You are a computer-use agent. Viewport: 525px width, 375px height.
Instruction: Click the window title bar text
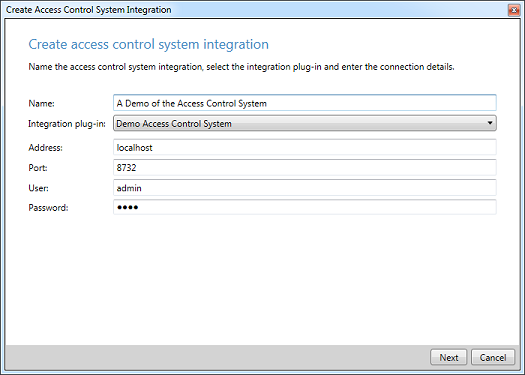[x=88, y=10]
